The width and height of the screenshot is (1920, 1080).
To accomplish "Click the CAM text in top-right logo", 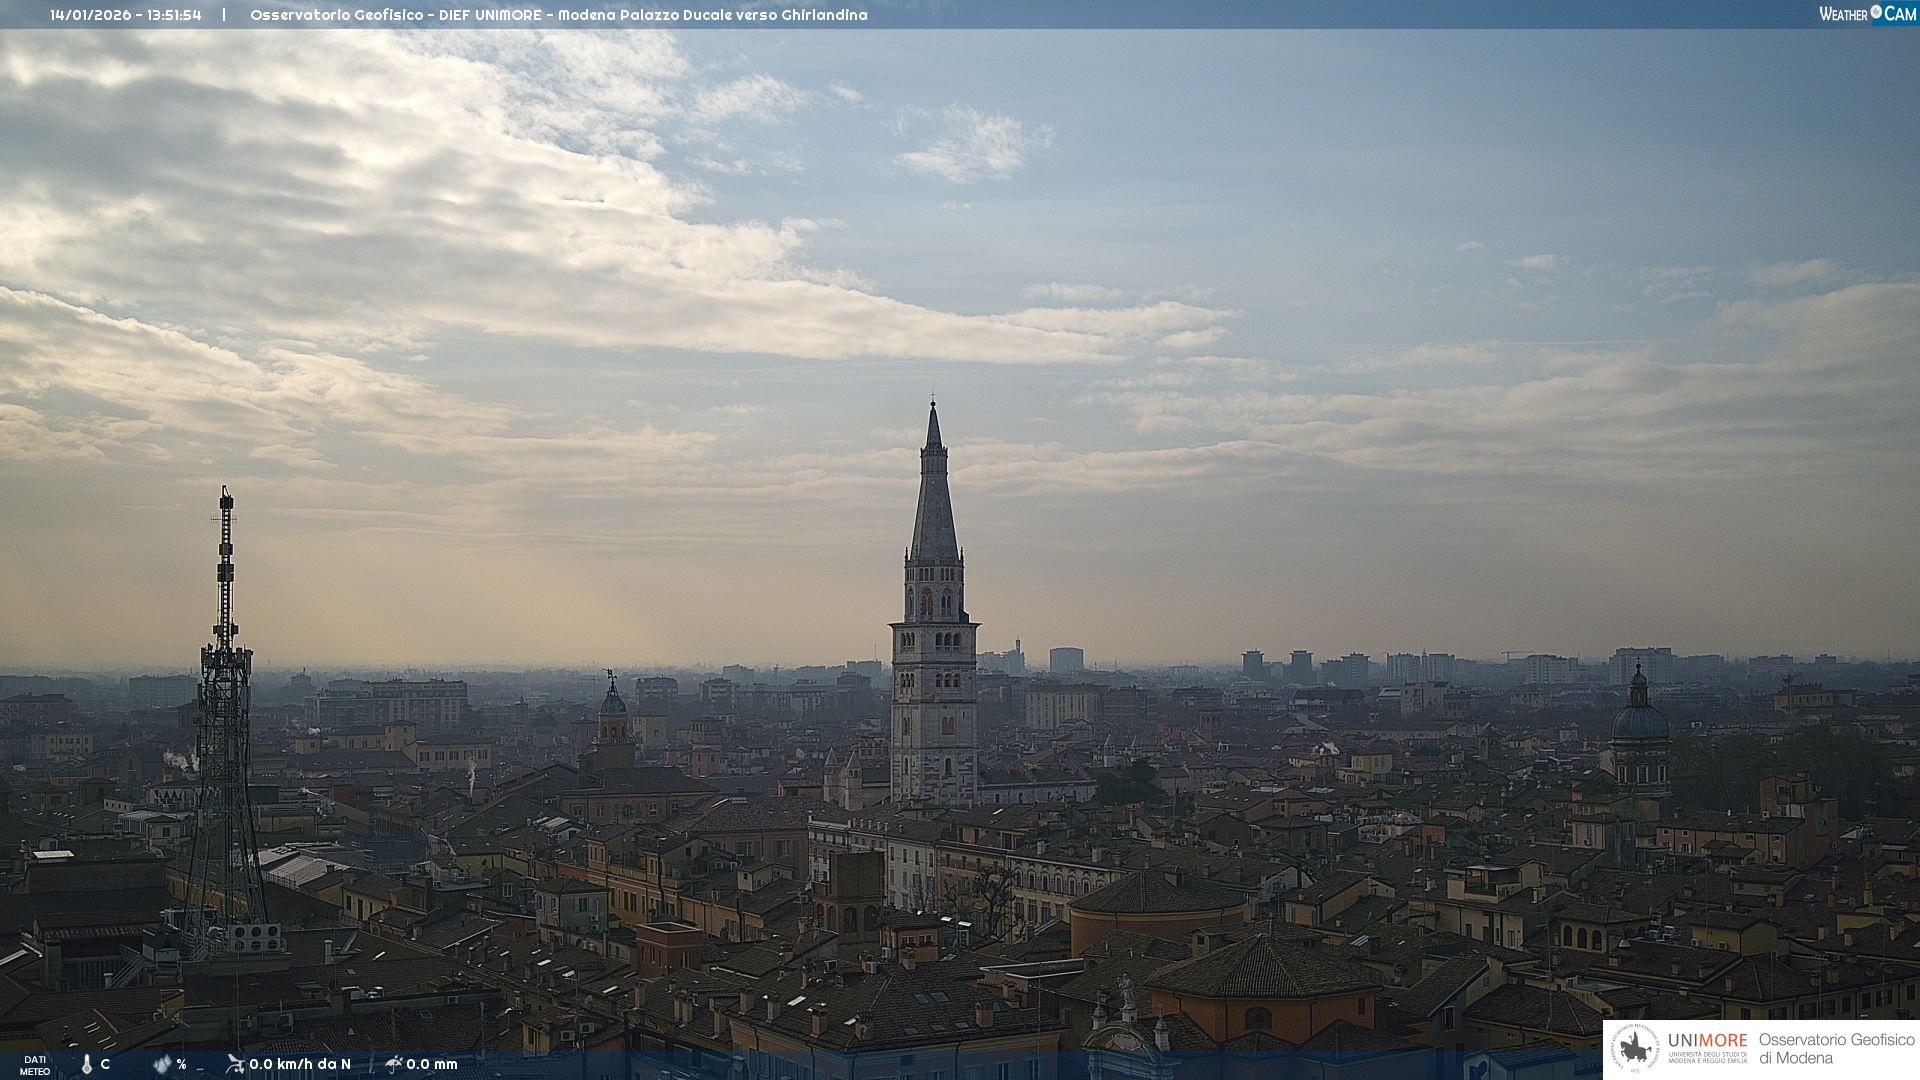I will click(1900, 13).
